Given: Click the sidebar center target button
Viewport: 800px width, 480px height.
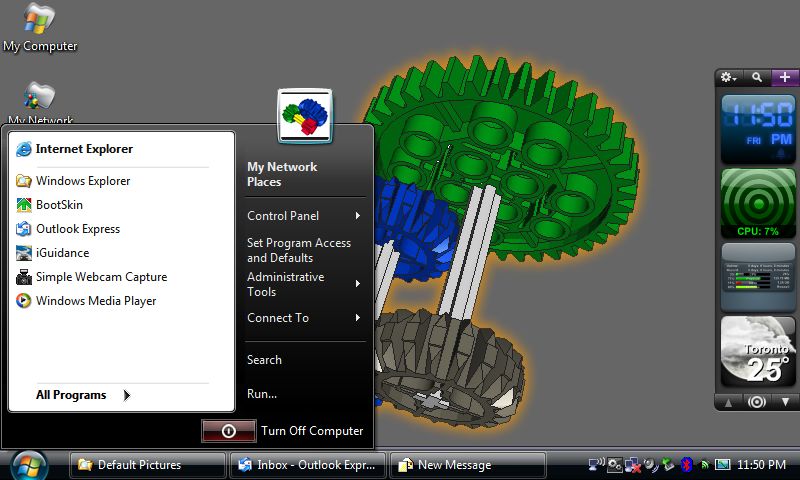Looking at the screenshot, I should pyautogui.click(x=757, y=402).
